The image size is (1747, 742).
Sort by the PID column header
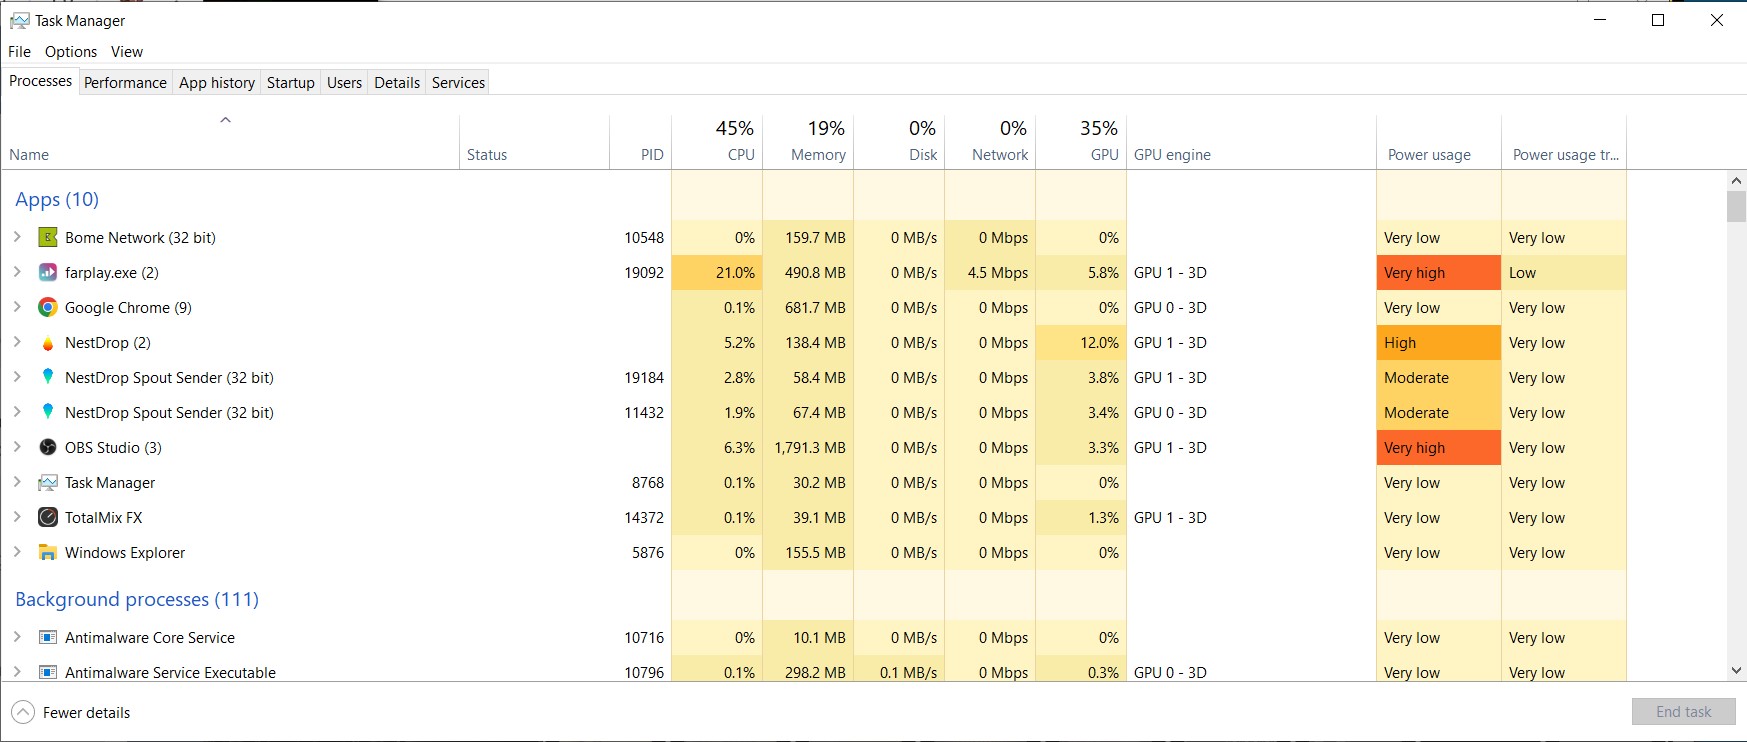click(x=640, y=142)
